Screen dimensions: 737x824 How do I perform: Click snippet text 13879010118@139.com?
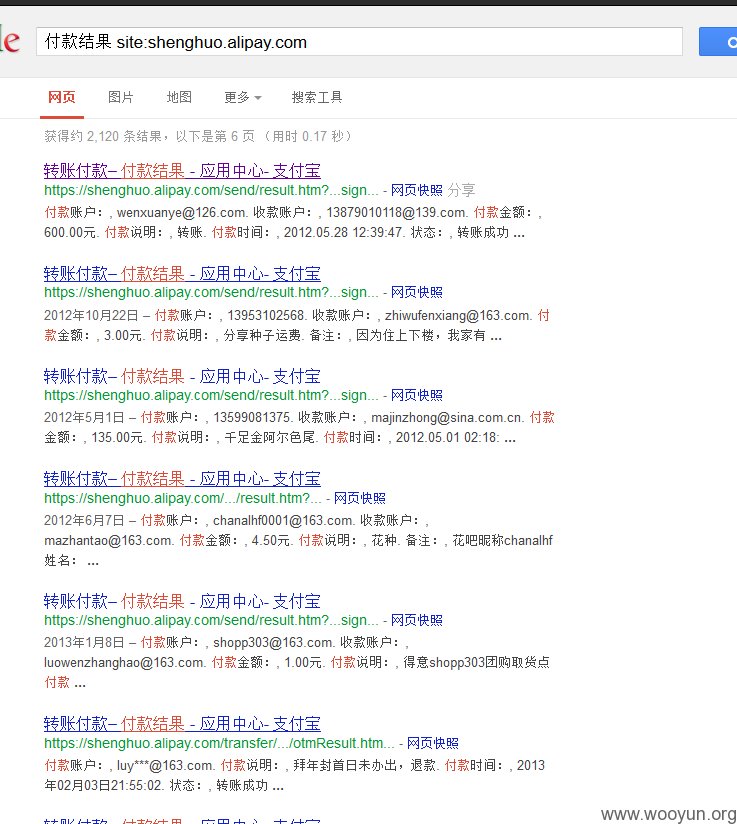click(x=397, y=212)
